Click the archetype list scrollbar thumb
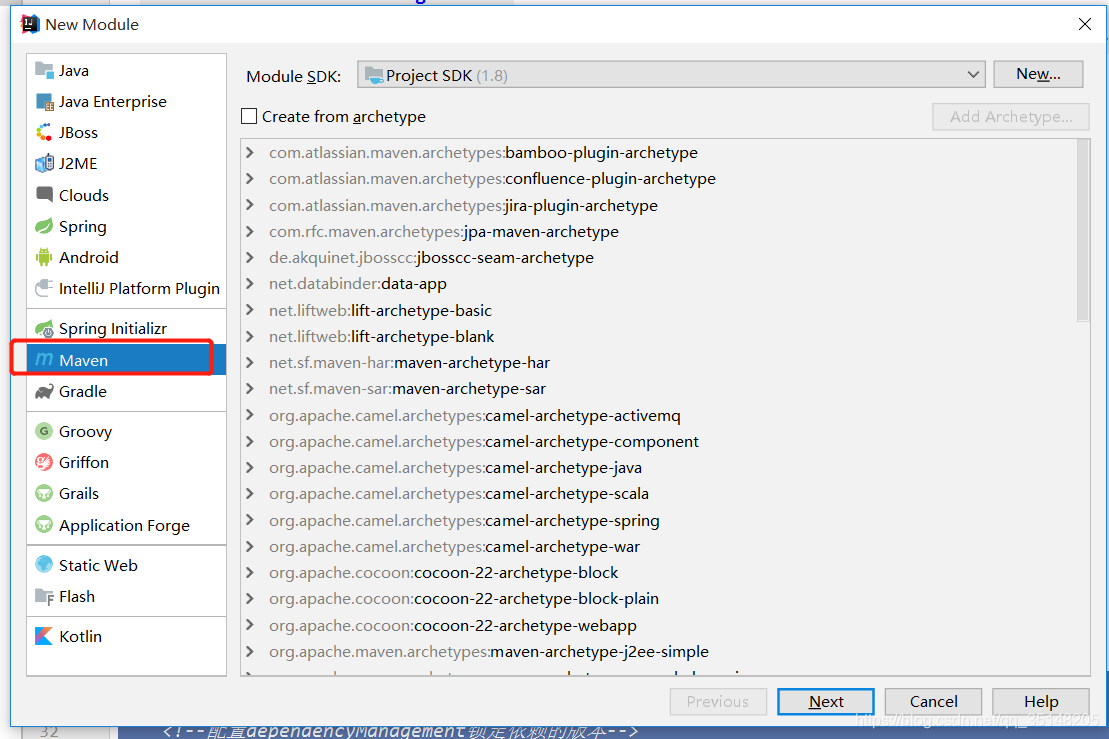 [x=1083, y=231]
